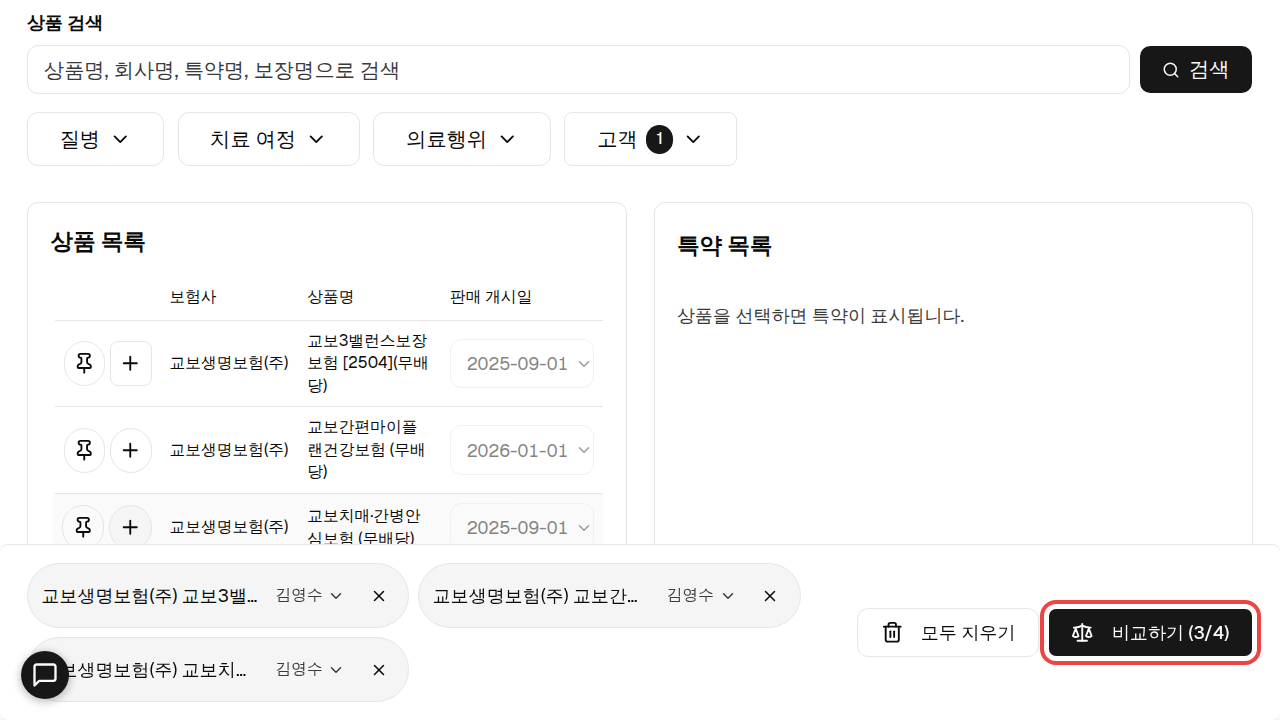Add 교보간편마이플랜건강보험 with plus icon
Screen dimensions: 1280x720
[x=130, y=450]
